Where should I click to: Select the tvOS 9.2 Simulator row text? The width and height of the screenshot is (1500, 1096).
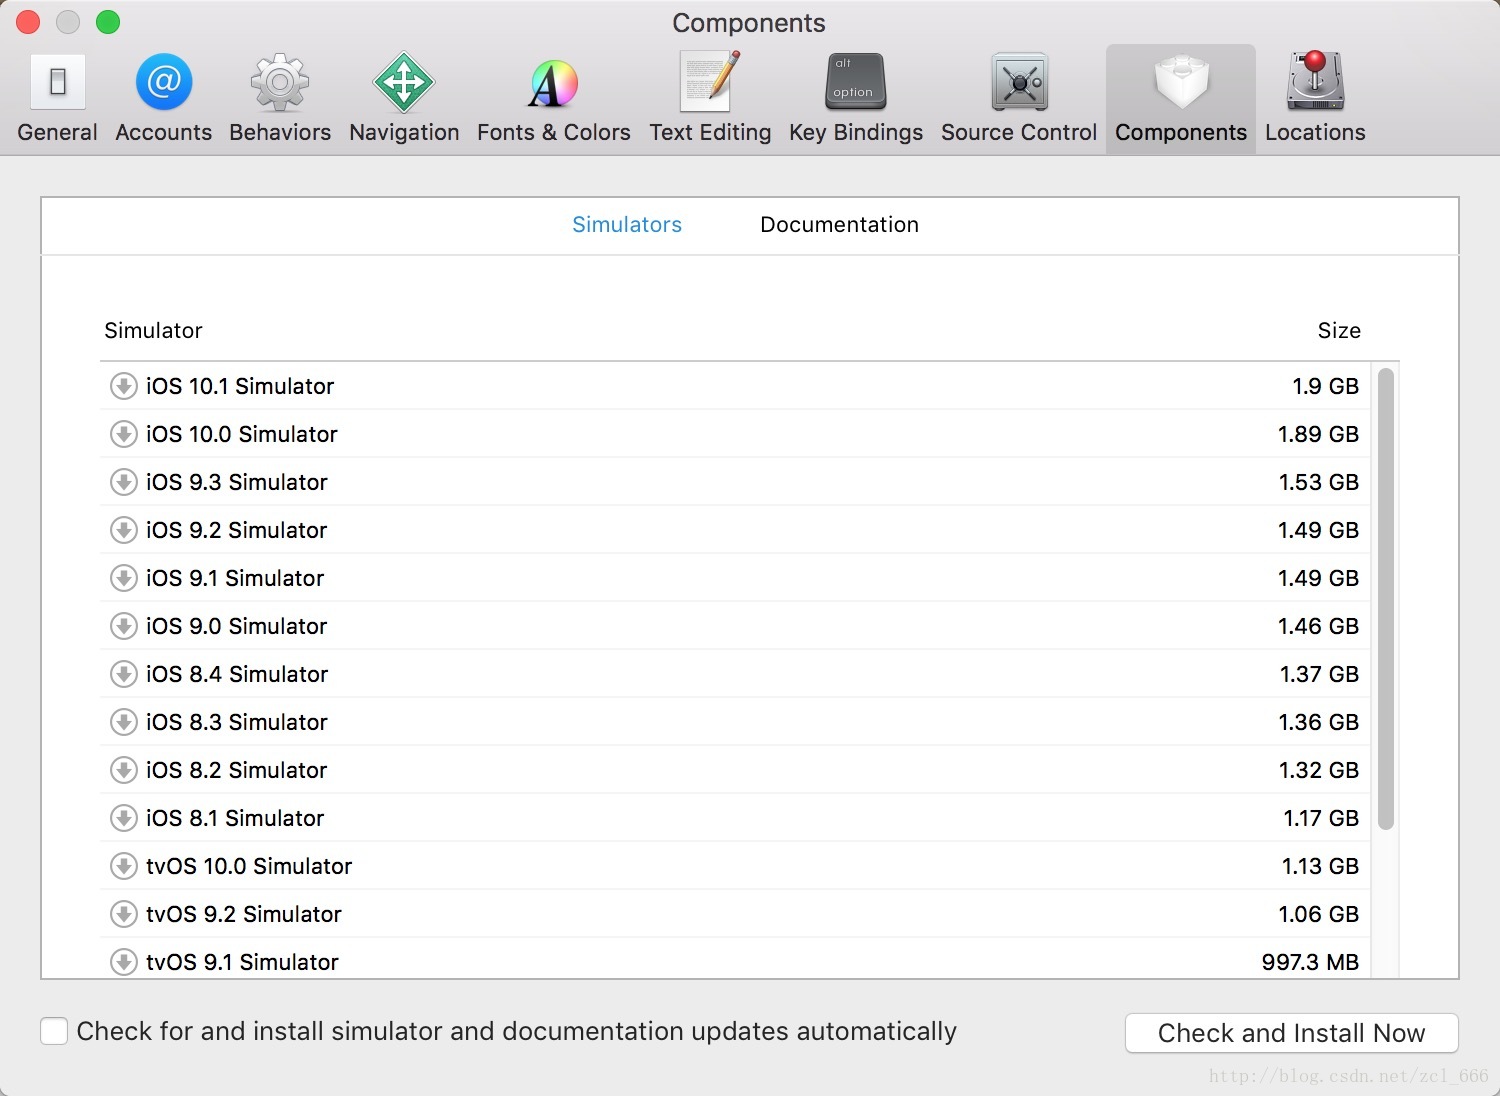coord(244,914)
